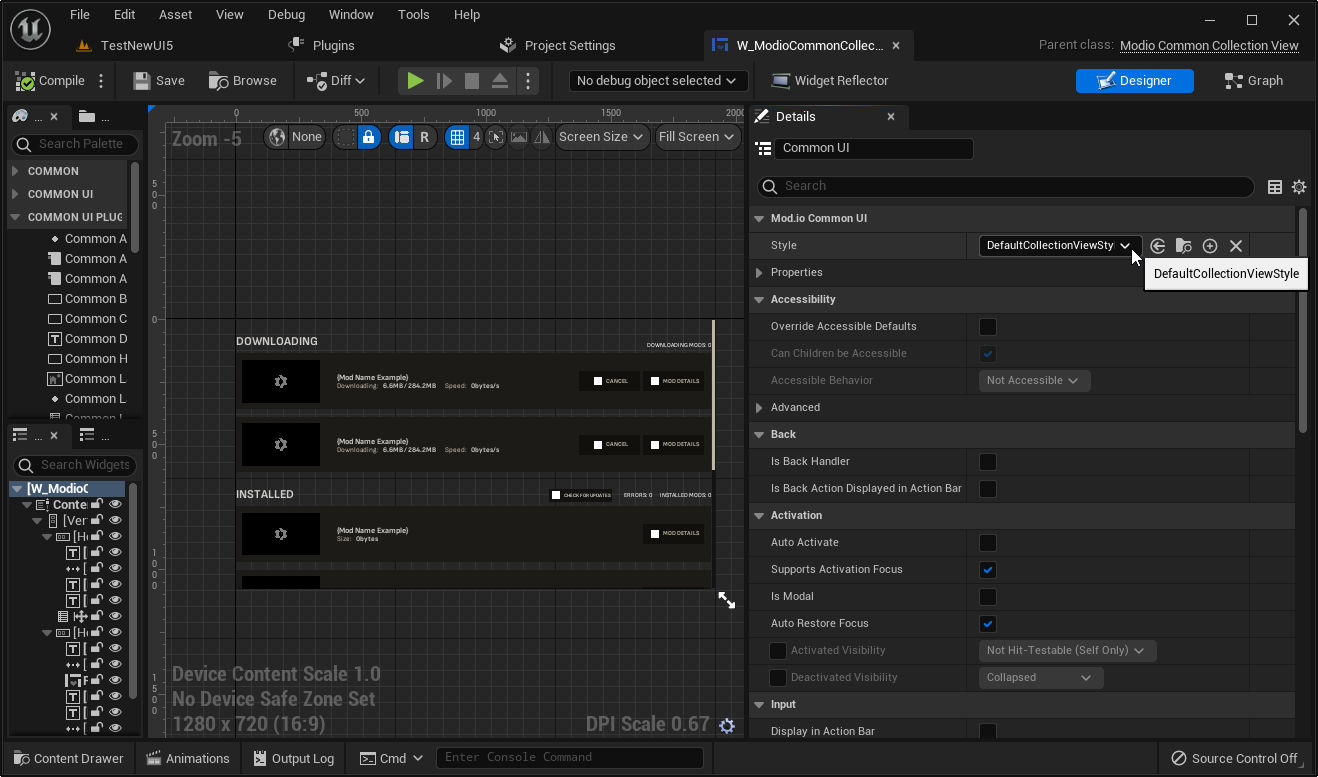The image size is (1318, 777).
Task: Click the DPI Scale settings gear
Action: (727, 726)
